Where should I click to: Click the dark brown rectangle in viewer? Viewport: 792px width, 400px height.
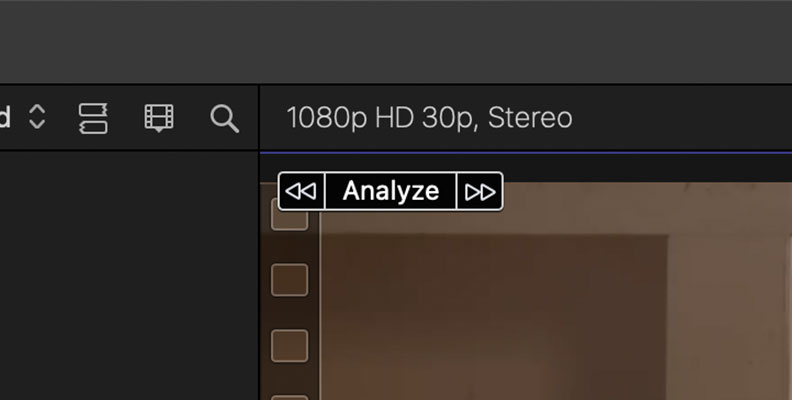pyautogui.click(x=494, y=317)
